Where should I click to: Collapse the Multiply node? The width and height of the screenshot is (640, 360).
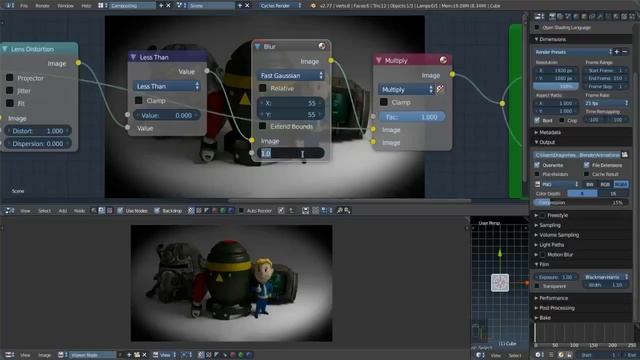click(x=379, y=60)
